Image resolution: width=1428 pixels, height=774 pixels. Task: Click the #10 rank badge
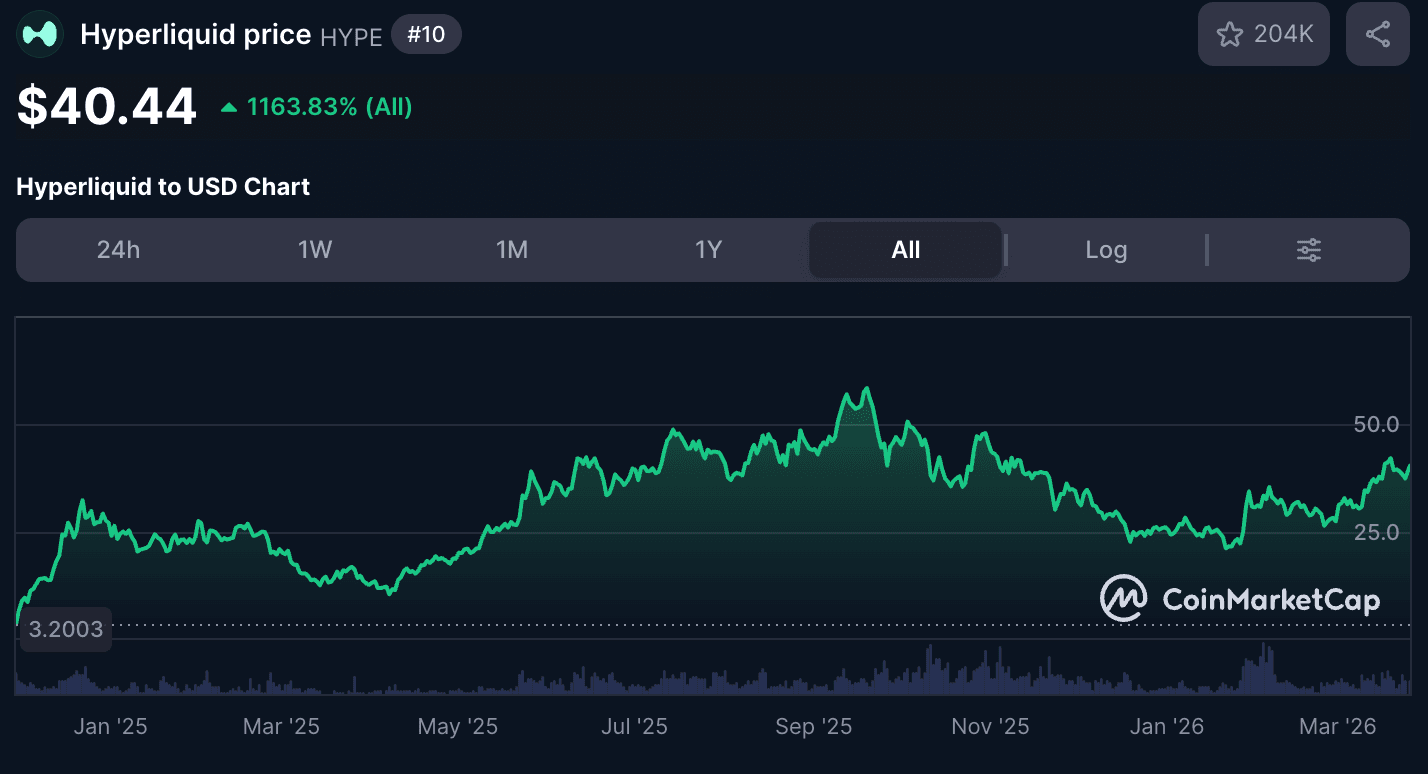point(426,35)
